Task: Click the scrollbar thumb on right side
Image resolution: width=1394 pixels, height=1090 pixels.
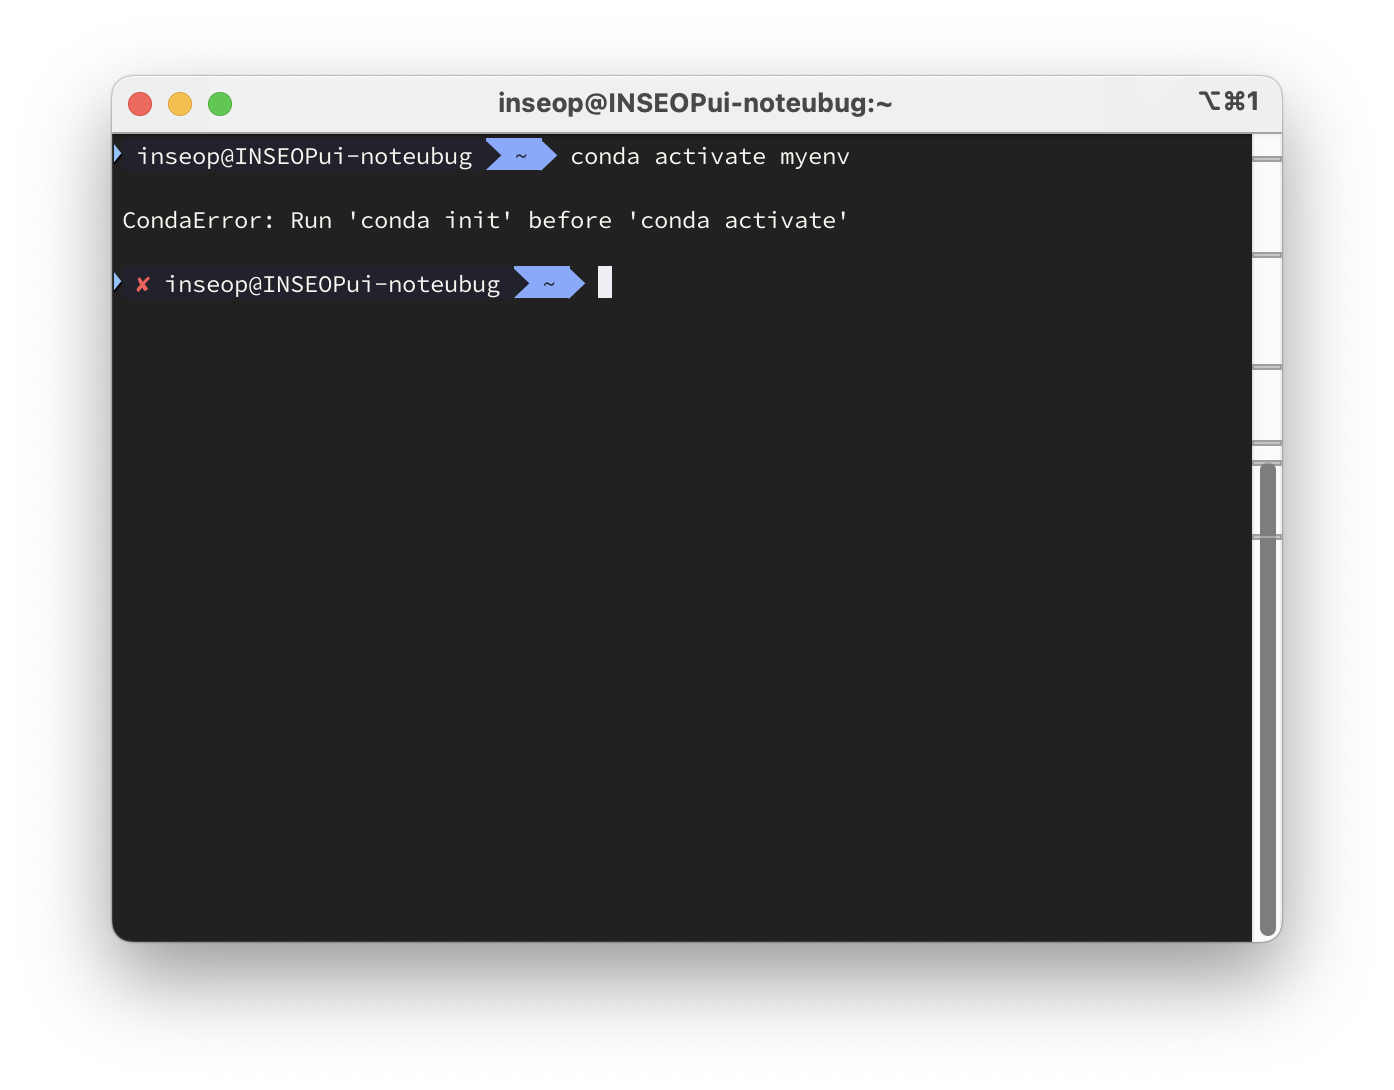Action: 1268,700
